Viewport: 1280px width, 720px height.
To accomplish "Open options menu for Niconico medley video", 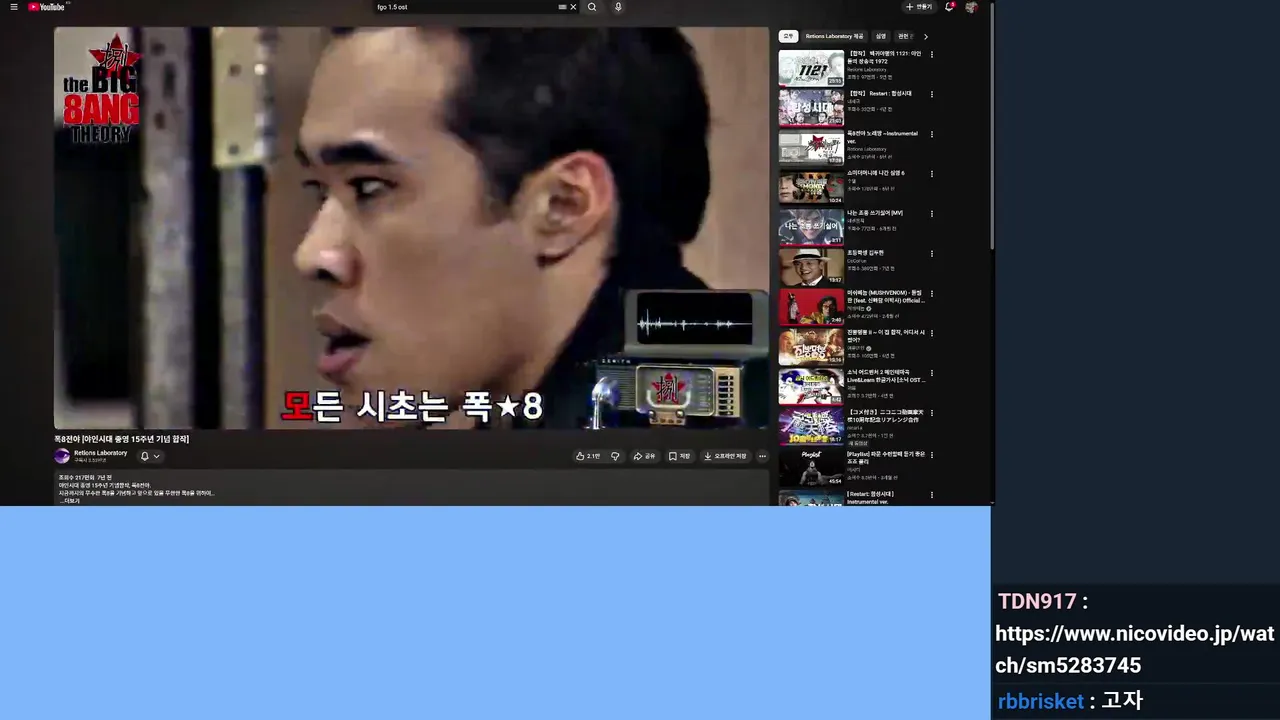I will click(x=932, y=414).
